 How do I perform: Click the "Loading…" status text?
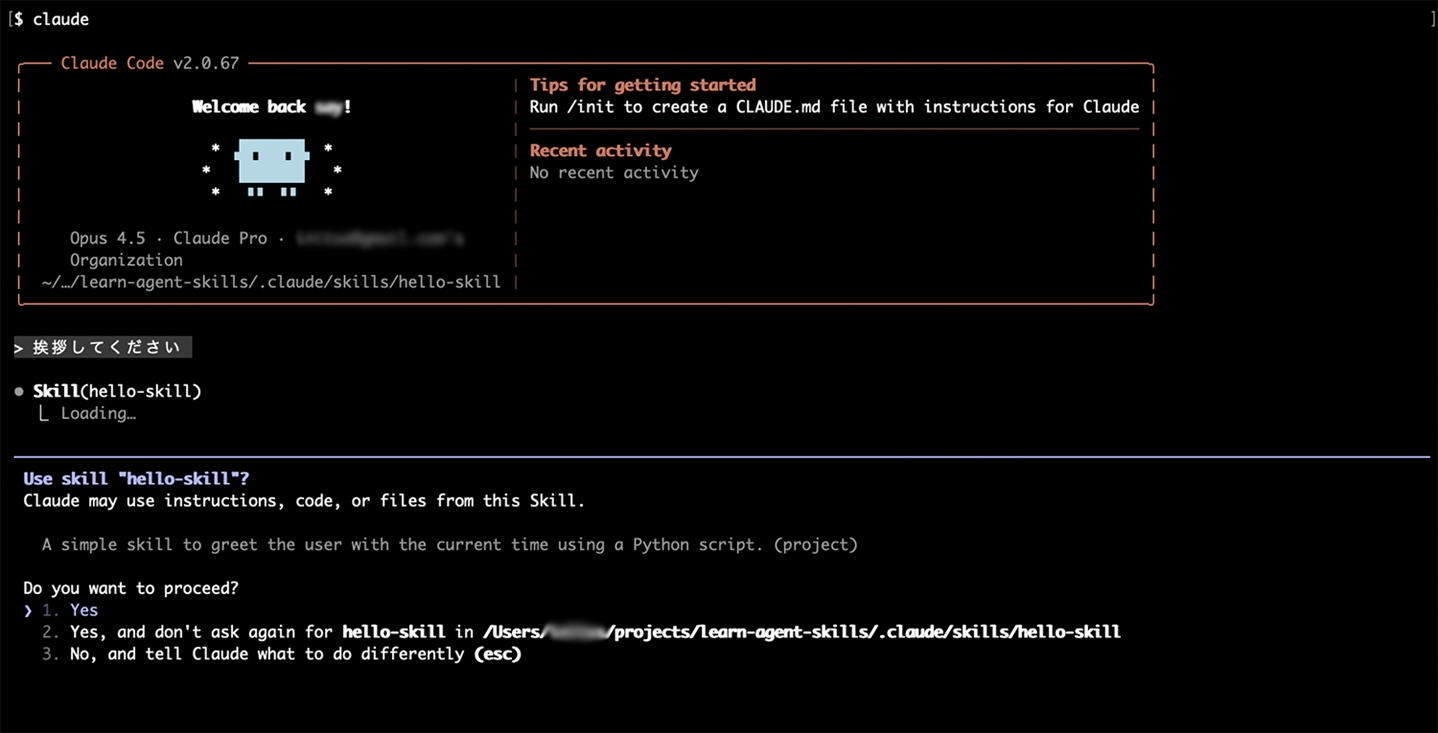tap(98, 414)
